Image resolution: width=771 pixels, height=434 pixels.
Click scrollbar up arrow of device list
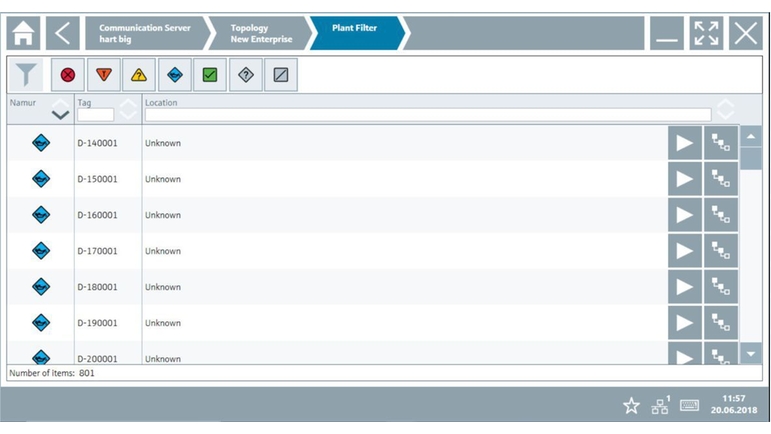(751, 137)
